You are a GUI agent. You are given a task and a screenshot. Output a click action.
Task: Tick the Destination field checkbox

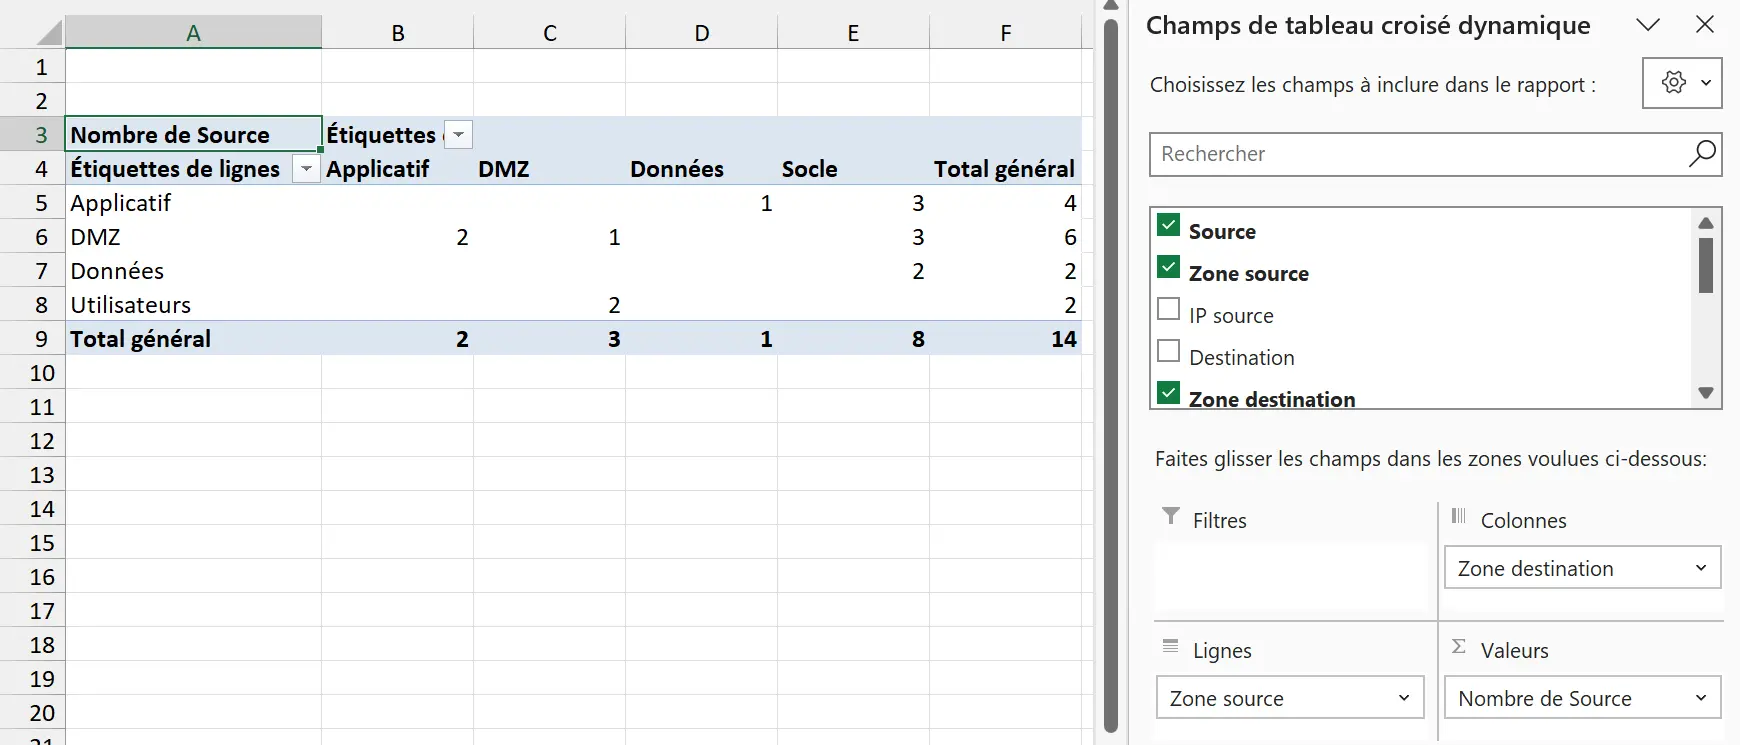(1168, 351)
